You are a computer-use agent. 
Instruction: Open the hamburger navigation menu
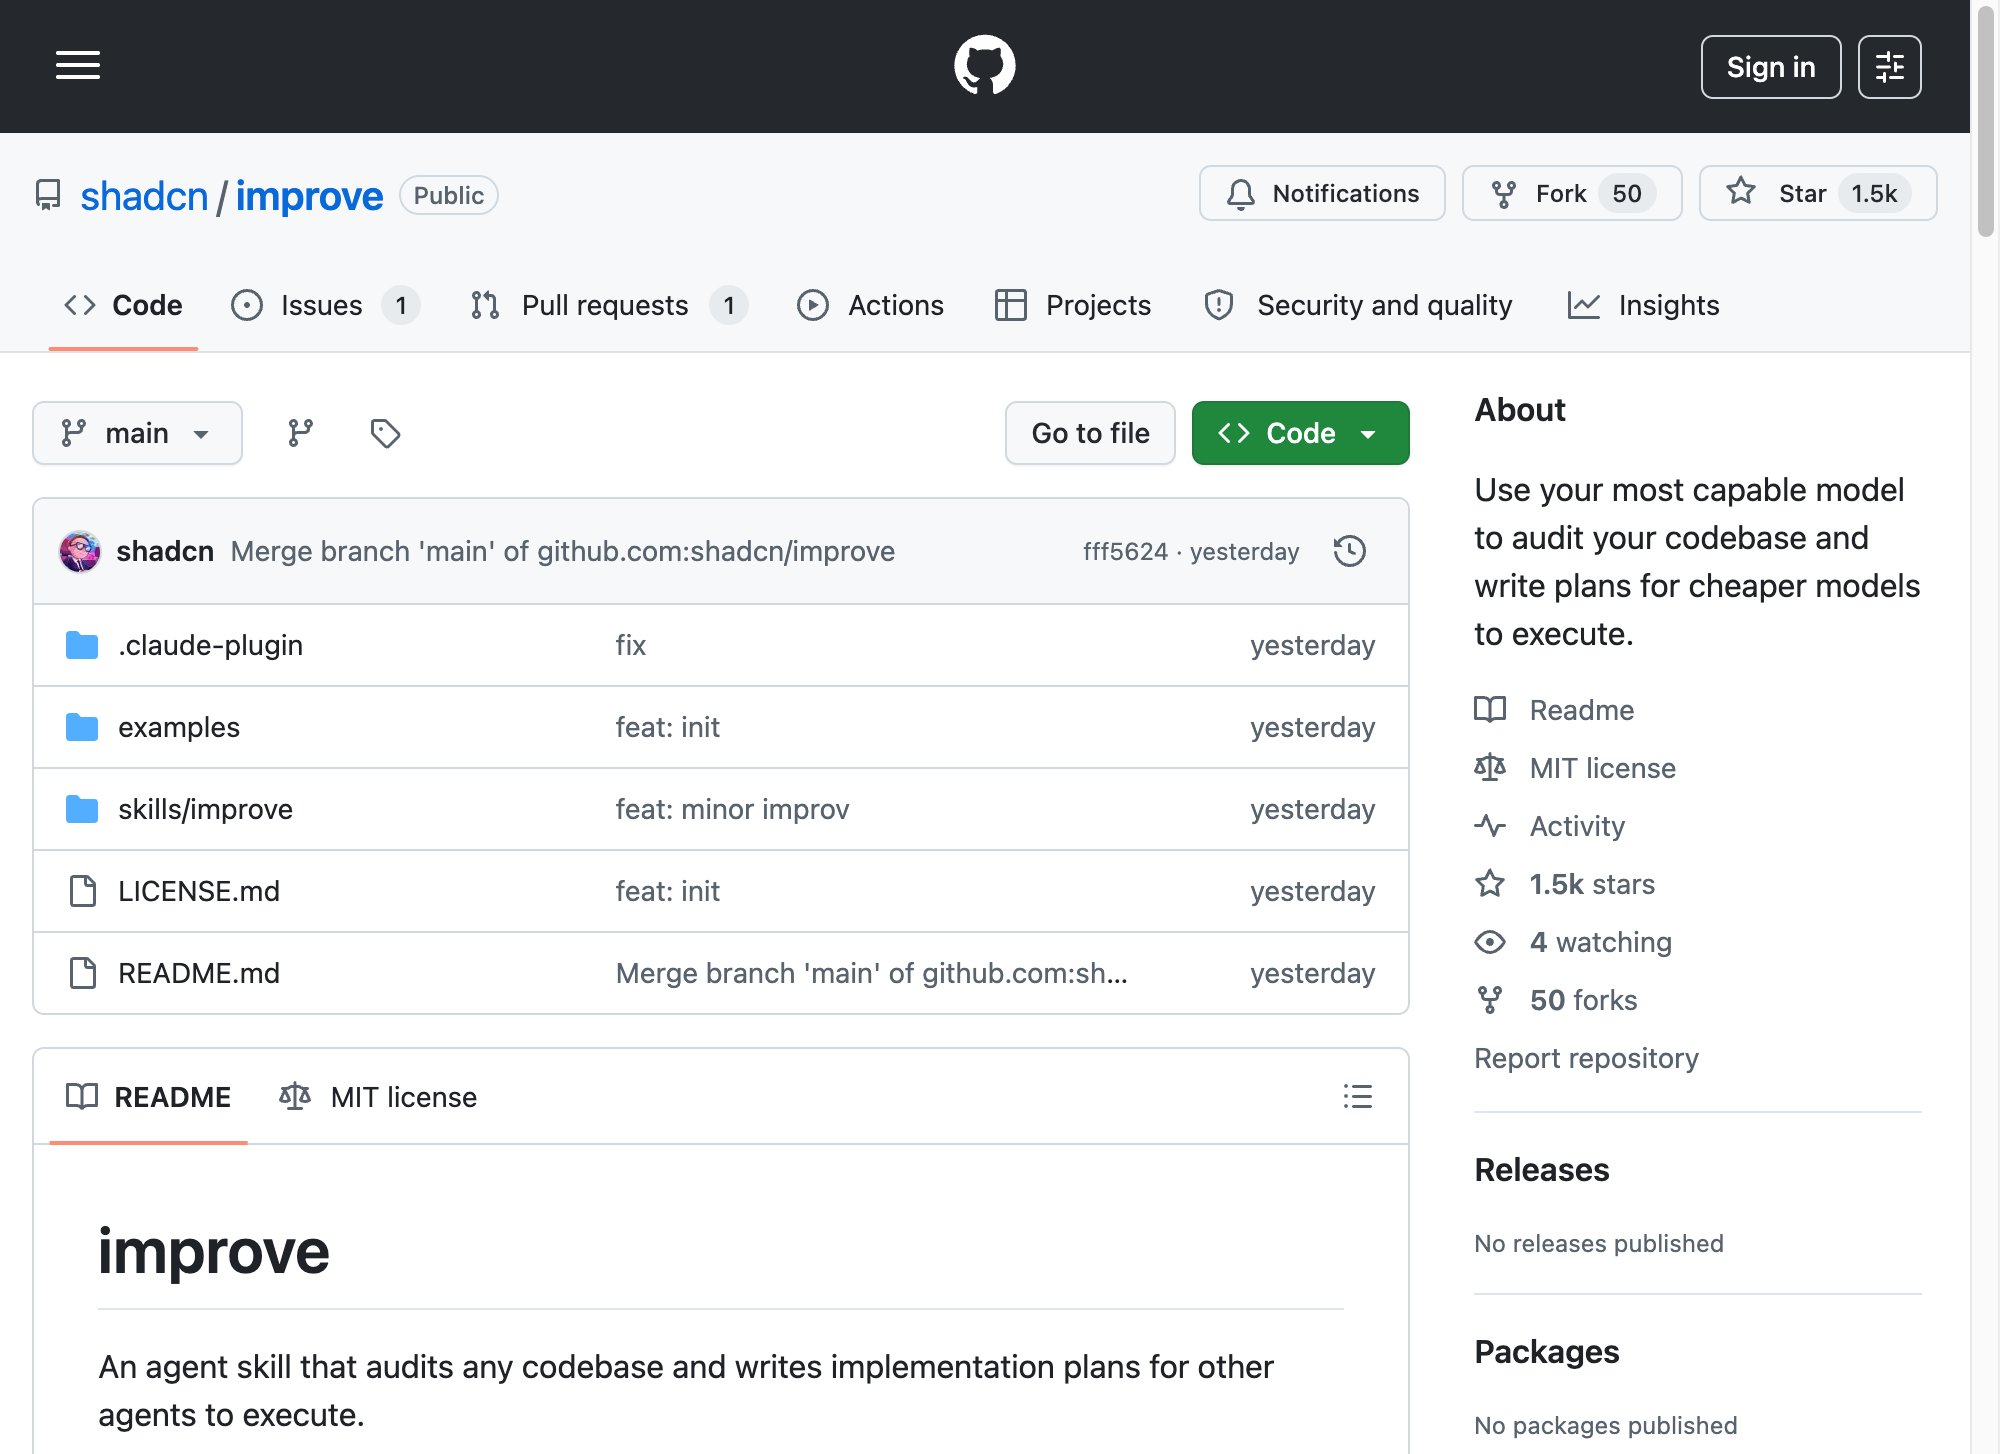(78, 66)
